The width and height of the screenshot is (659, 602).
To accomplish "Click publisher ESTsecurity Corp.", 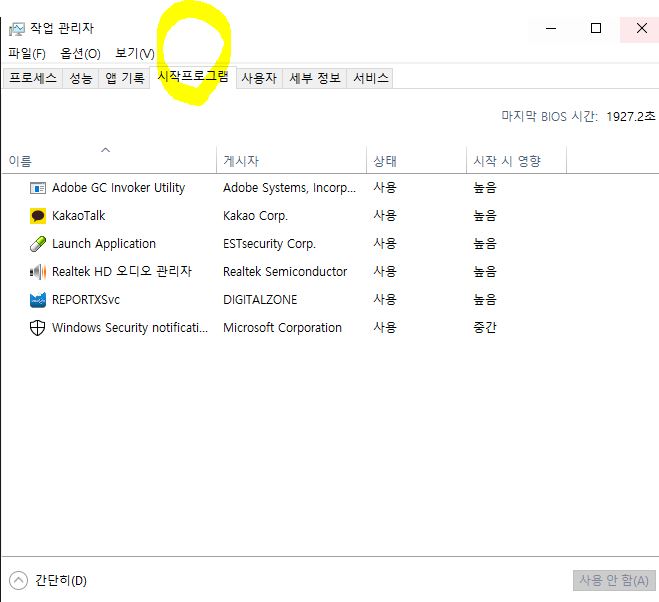I will pyautogui.click(x=269, y=244).
